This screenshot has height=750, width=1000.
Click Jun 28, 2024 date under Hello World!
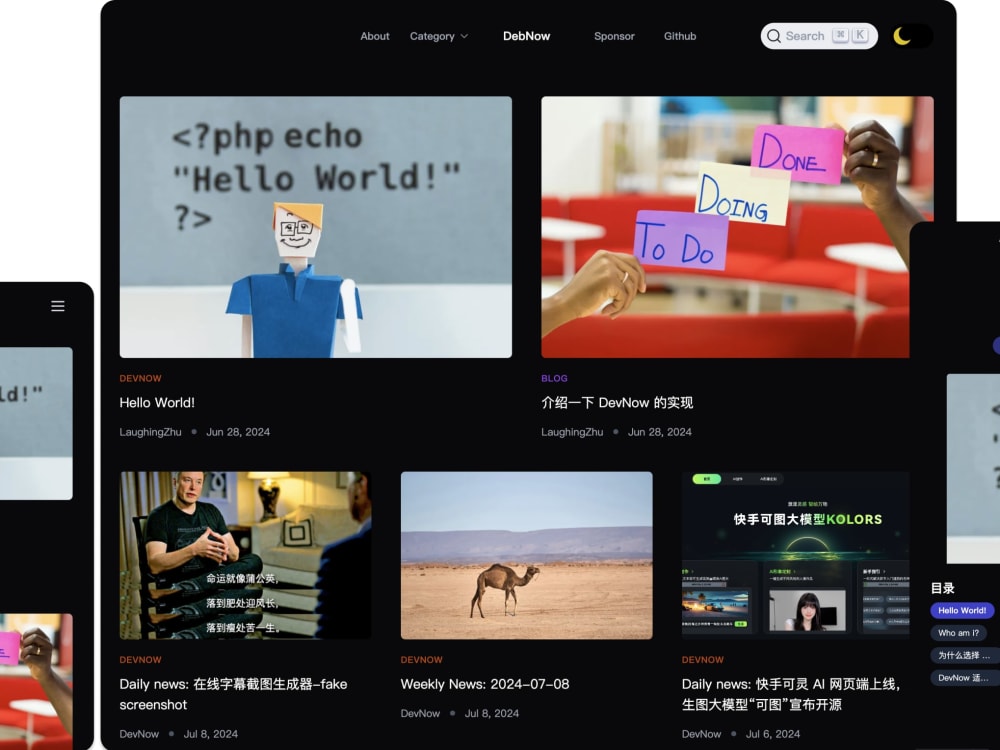[238, 432]
